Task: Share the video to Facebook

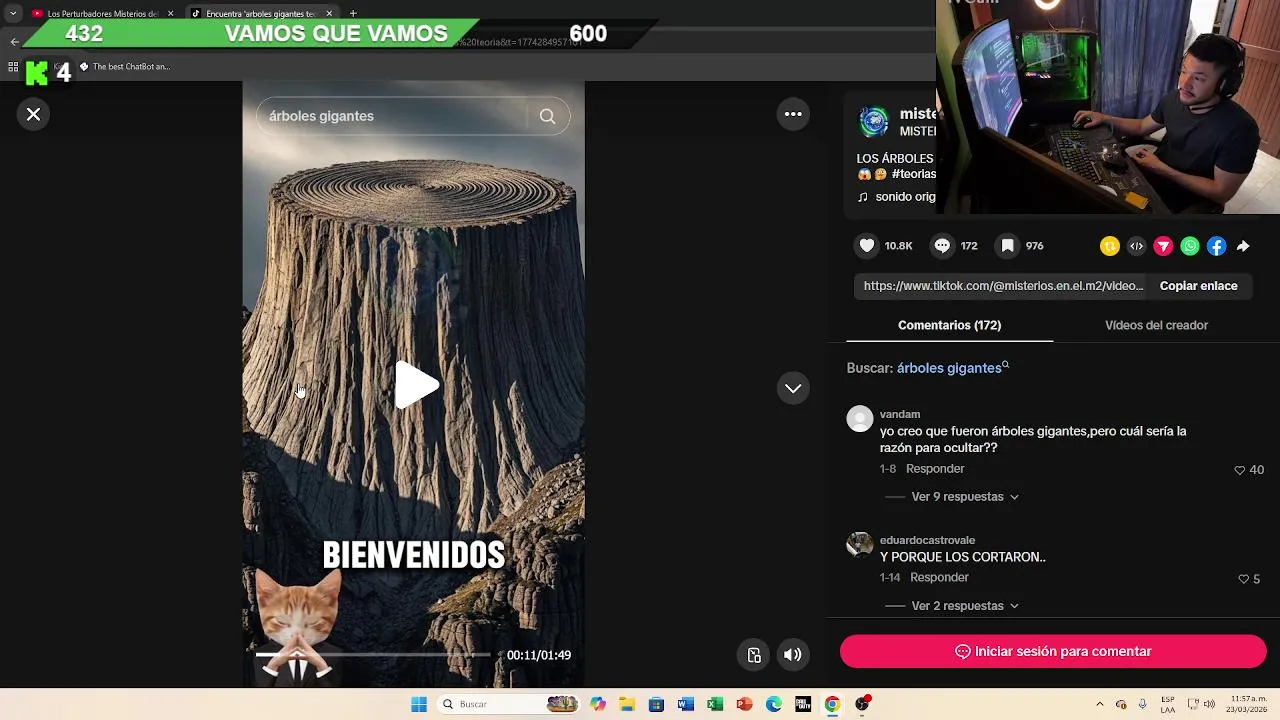Action: coord(1217,246)
